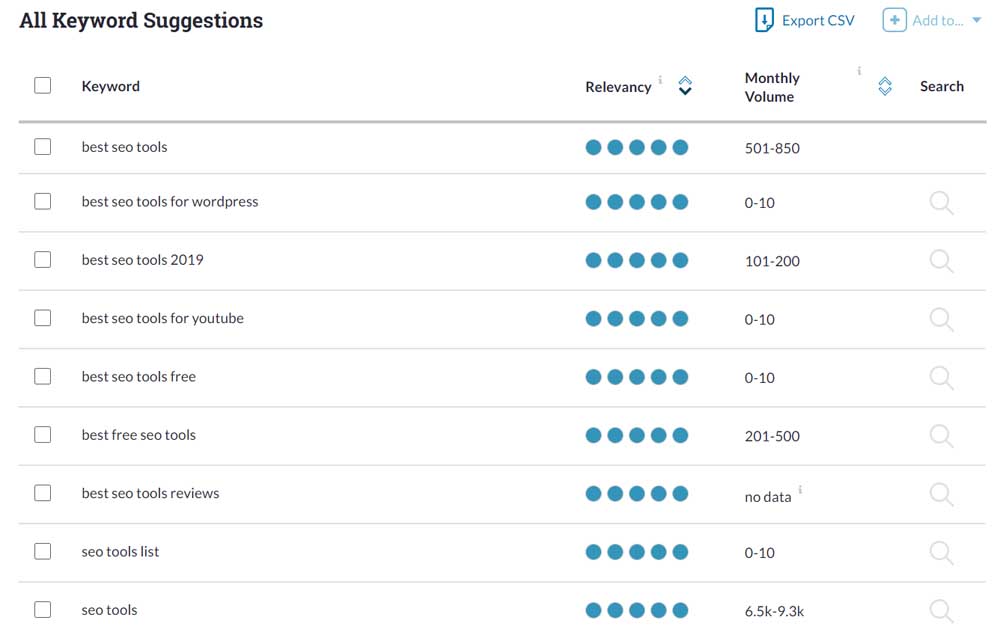1000x632 pixels.
Task: Click the magnifier in the 6.5k-9.3k row
Action: pyautogui.click(x=941, y=611)
